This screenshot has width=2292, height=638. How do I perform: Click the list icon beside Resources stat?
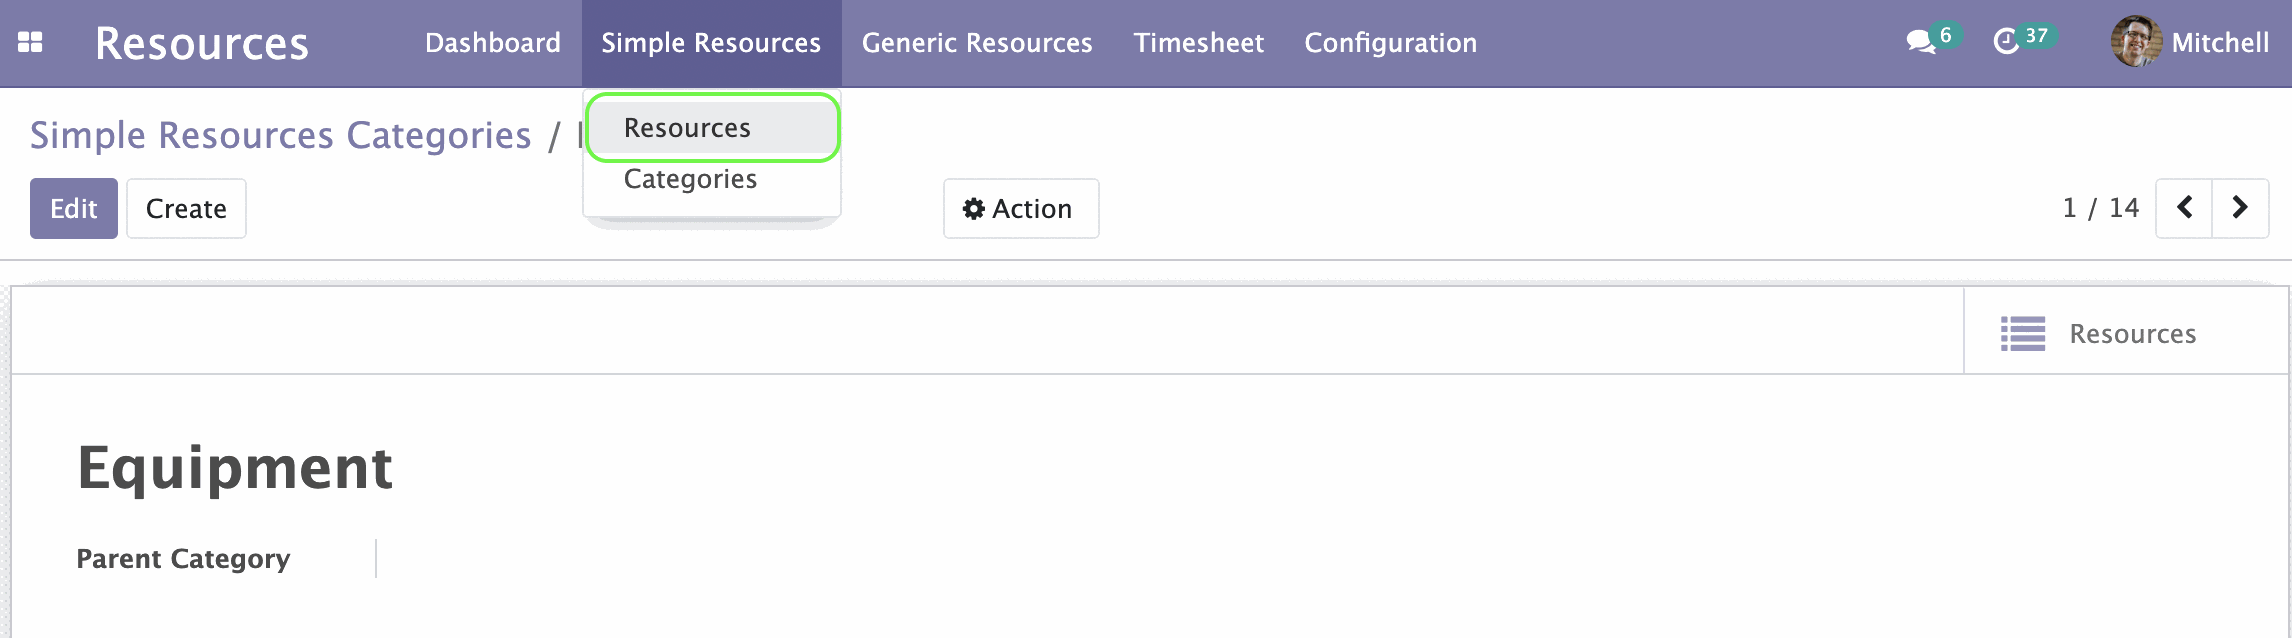[2022, 334]
